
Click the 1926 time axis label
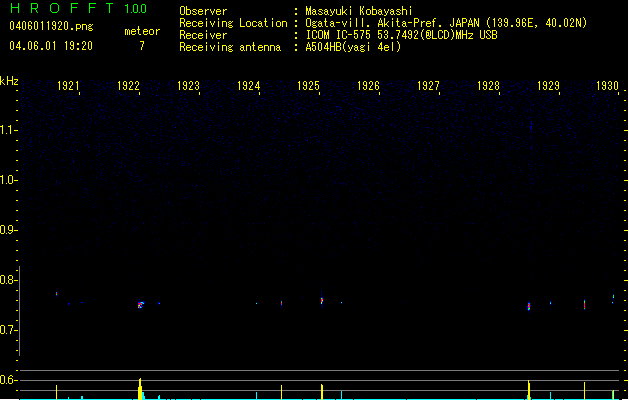tap(369, 86)
